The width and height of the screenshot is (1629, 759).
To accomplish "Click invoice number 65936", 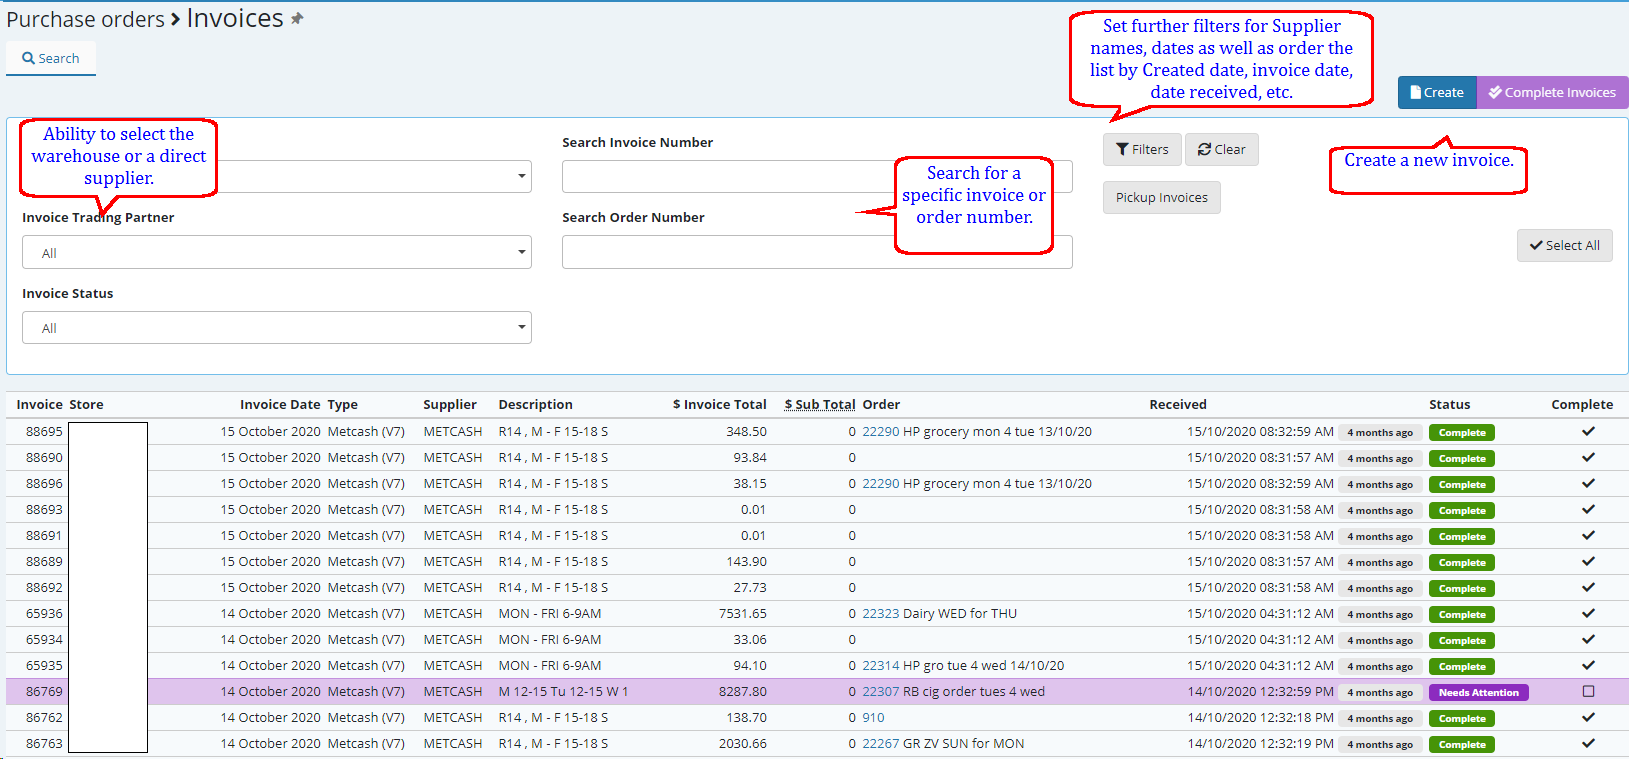I will pyautogui.click(x=44, y=613).
